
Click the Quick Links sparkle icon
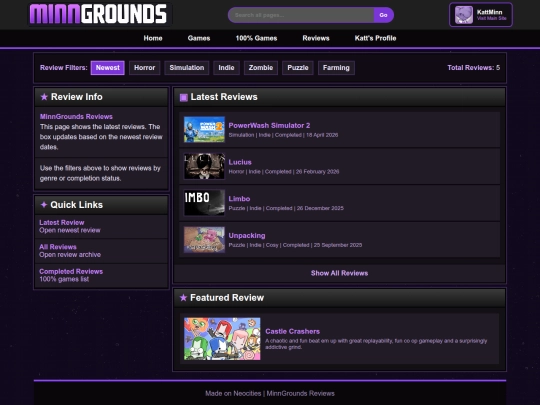point(44,205)
